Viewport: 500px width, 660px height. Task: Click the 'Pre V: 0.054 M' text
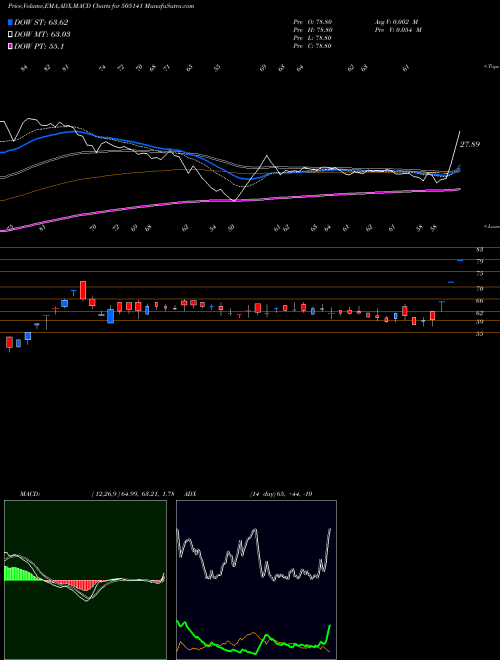pos(397,30)
